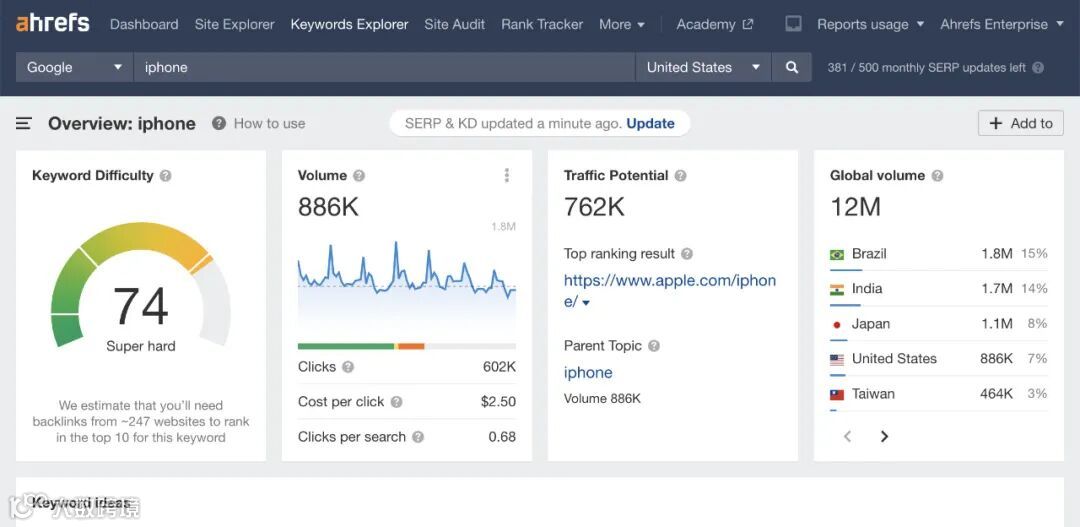This screenshot has height=527, width=1080.
Task: Open Site Audit
Action: pos(455,24)
